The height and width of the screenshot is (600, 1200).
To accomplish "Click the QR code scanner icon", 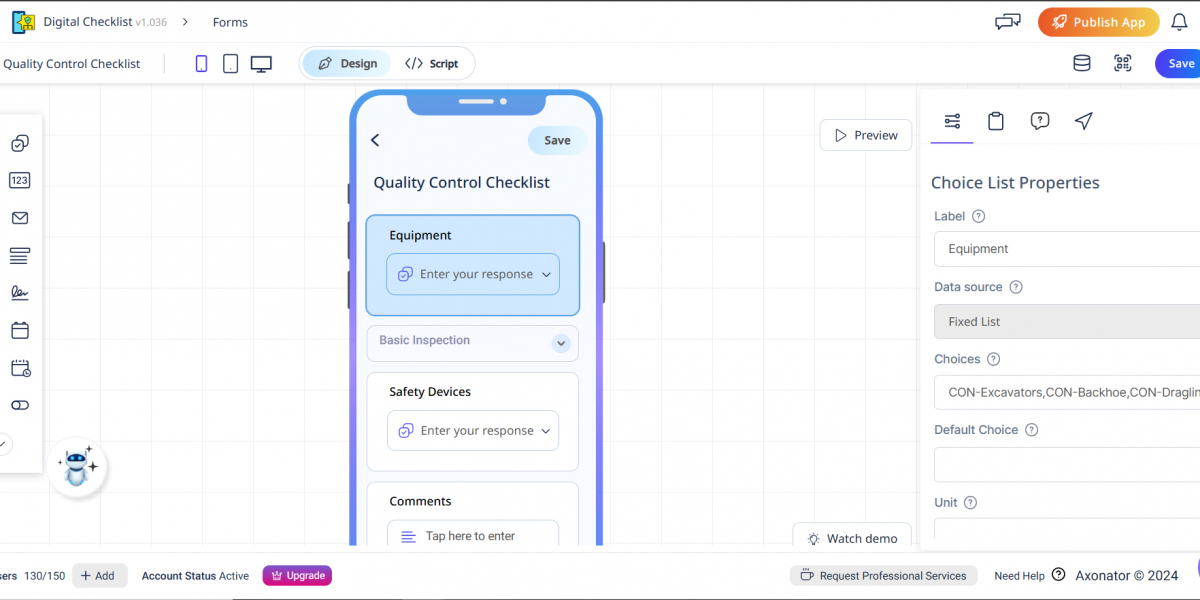I will click(x=1123, y=64).
